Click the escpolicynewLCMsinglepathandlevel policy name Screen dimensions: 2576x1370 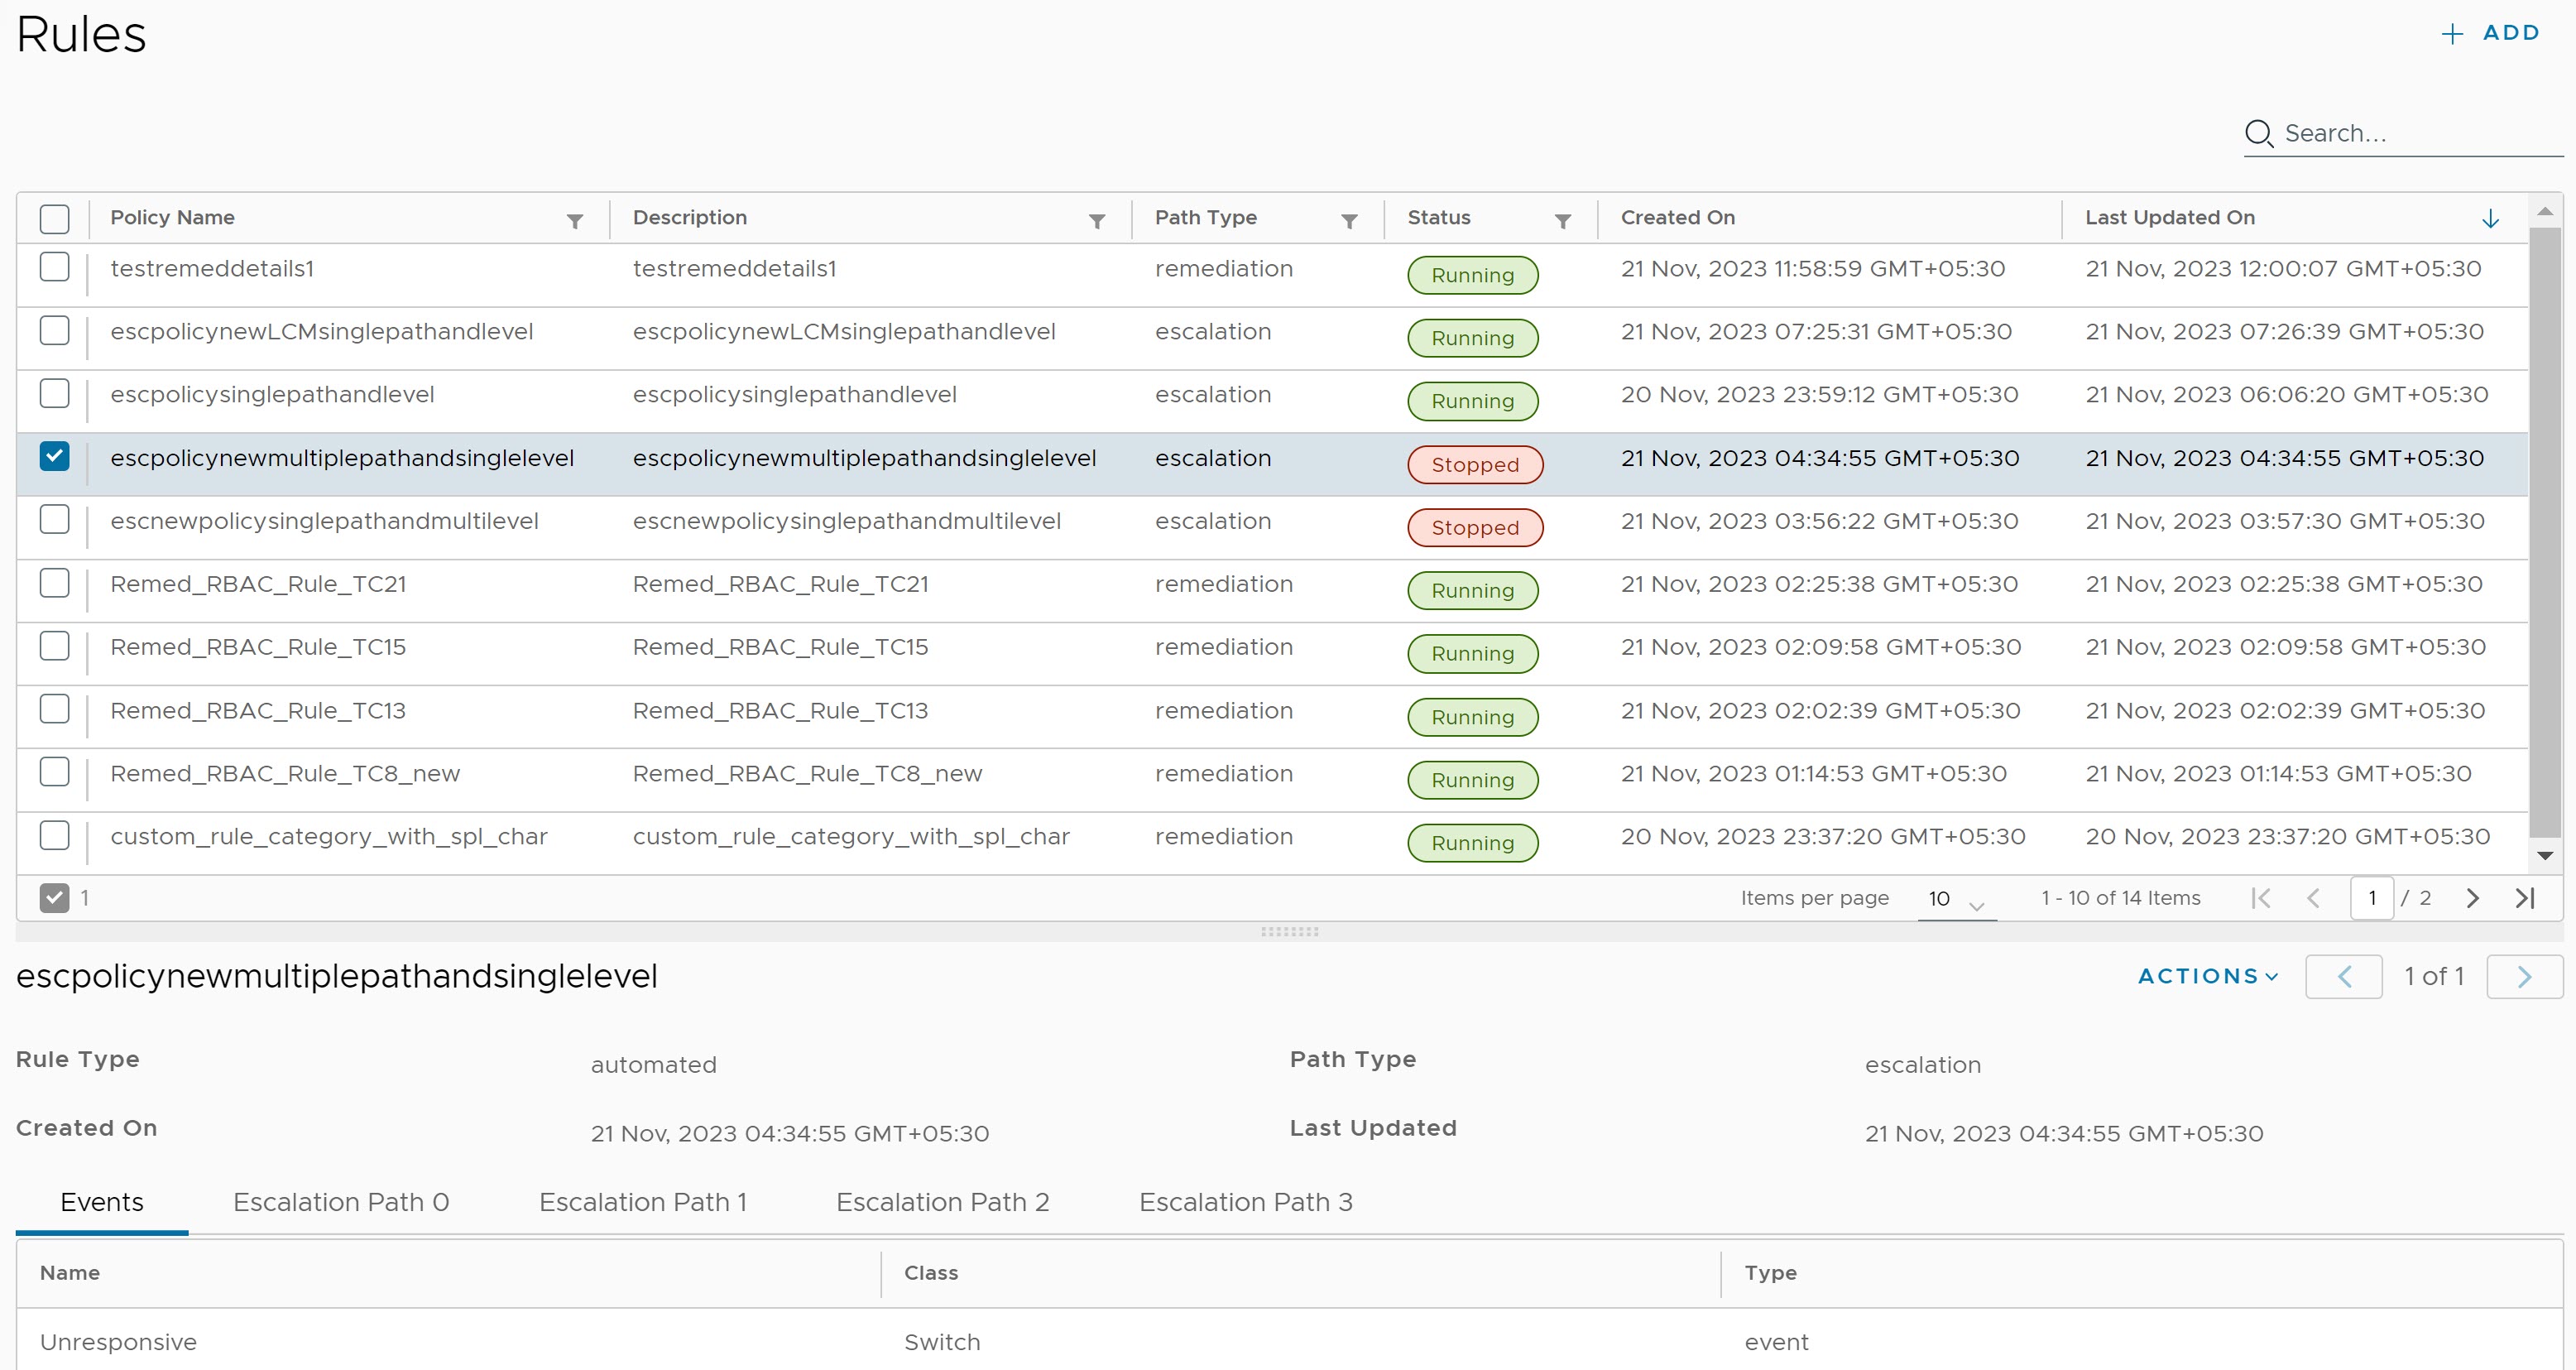(x=322, y=332)
